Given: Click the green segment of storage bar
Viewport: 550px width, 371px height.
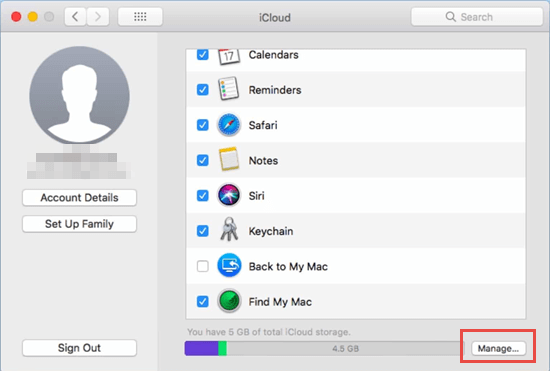Looking at the screenshot, I should pos(222,349).
